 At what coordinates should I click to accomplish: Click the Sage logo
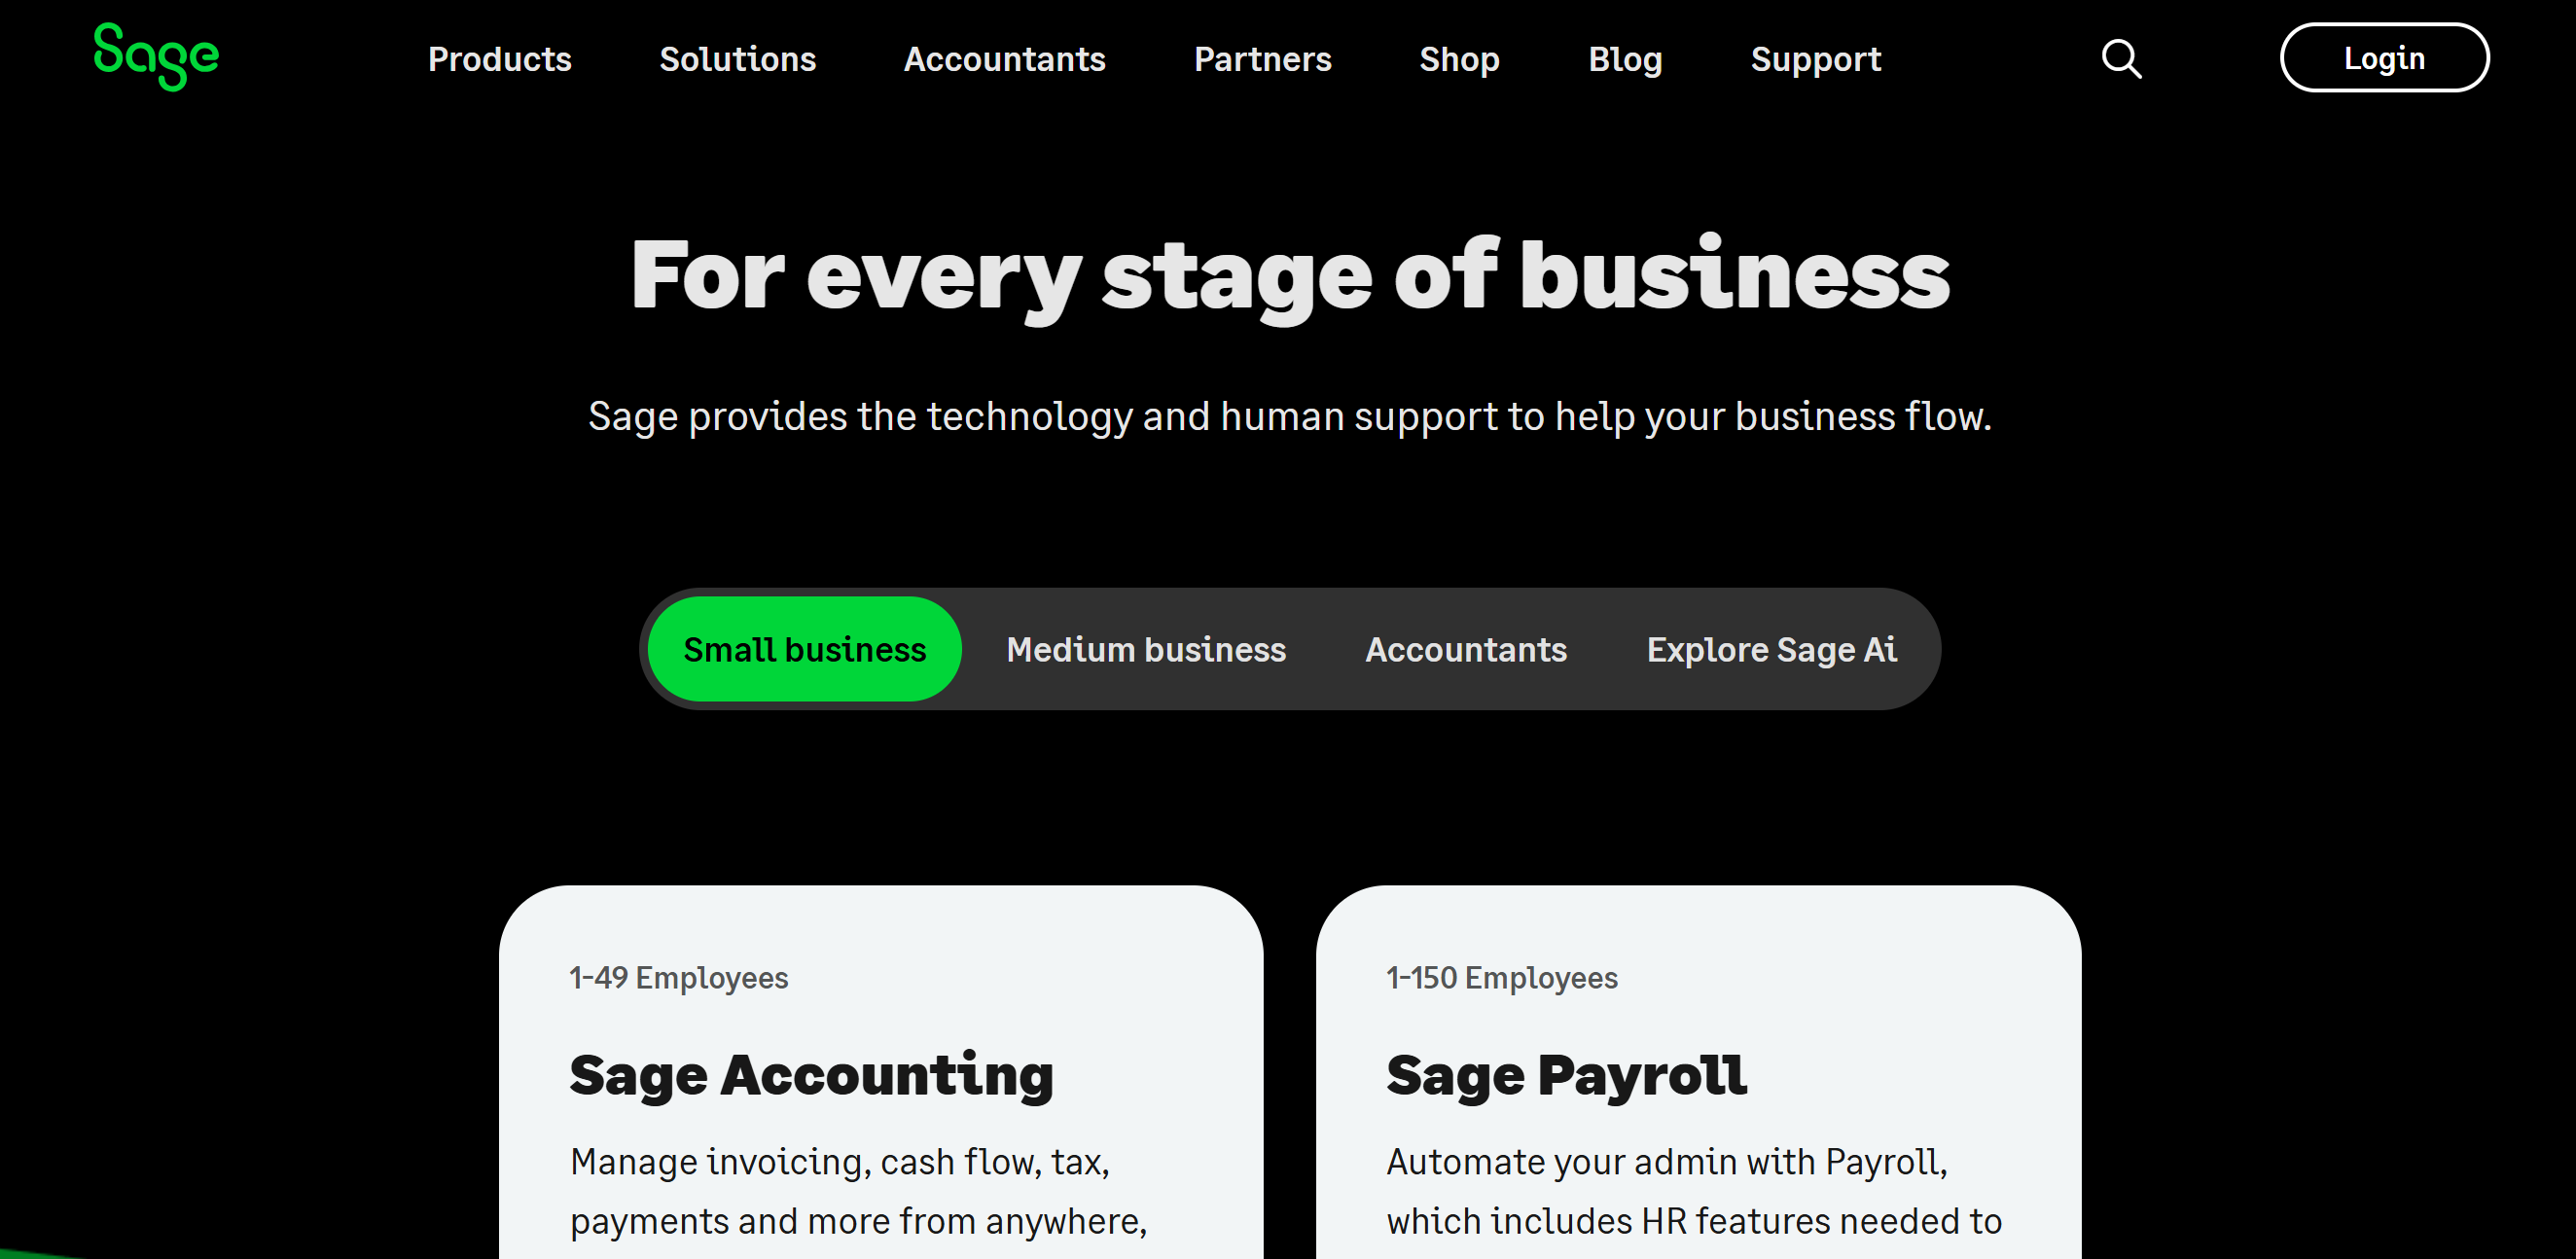pyautogui.click(x=156, y=57)
